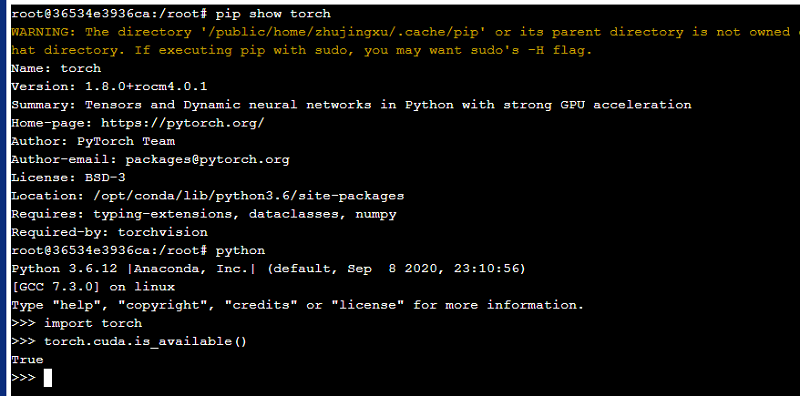Click the Summary line about Tensors
The image size is (800, 396).
pos(351,105)
